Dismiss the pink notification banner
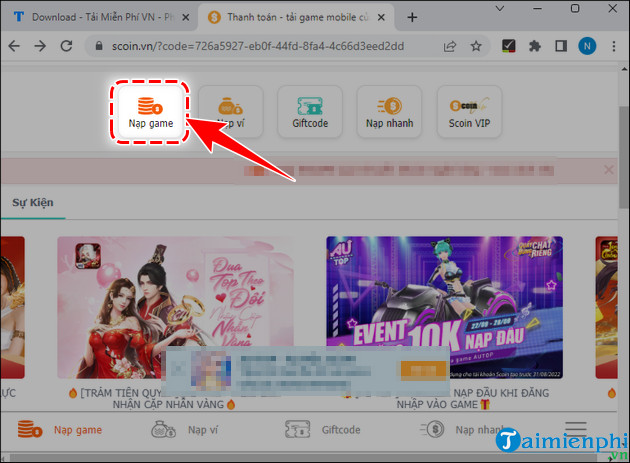 coord(609,170)
